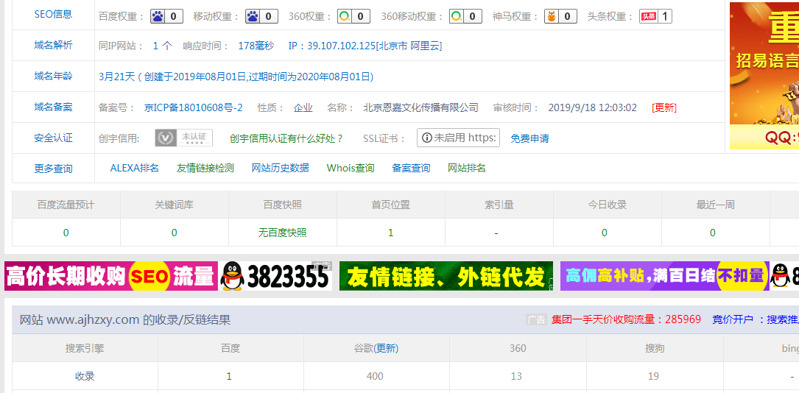This screenshot has width=799, height=393.
Task: Click the 友情链接、外链代发 banner
Action: [446, 276]
